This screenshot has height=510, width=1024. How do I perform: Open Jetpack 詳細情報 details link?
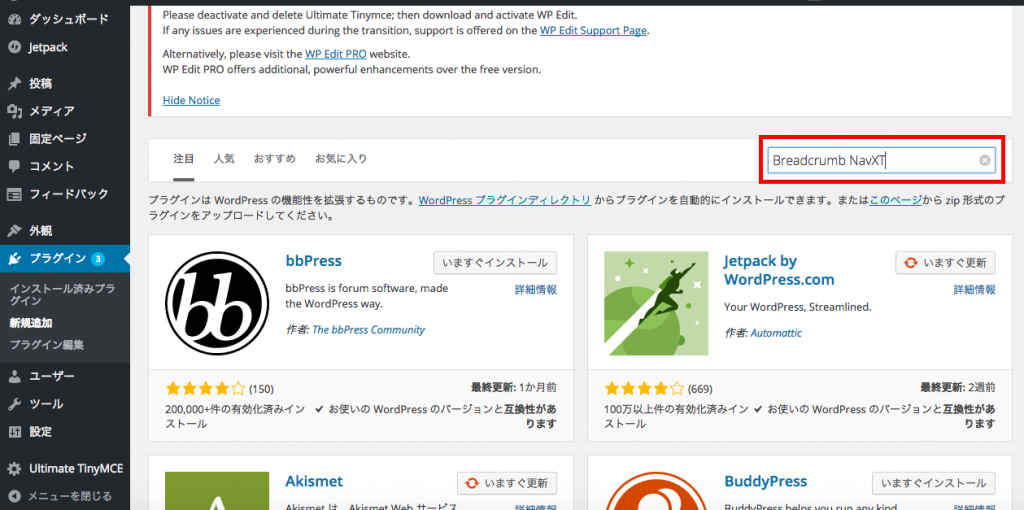[x=974, y=290]
